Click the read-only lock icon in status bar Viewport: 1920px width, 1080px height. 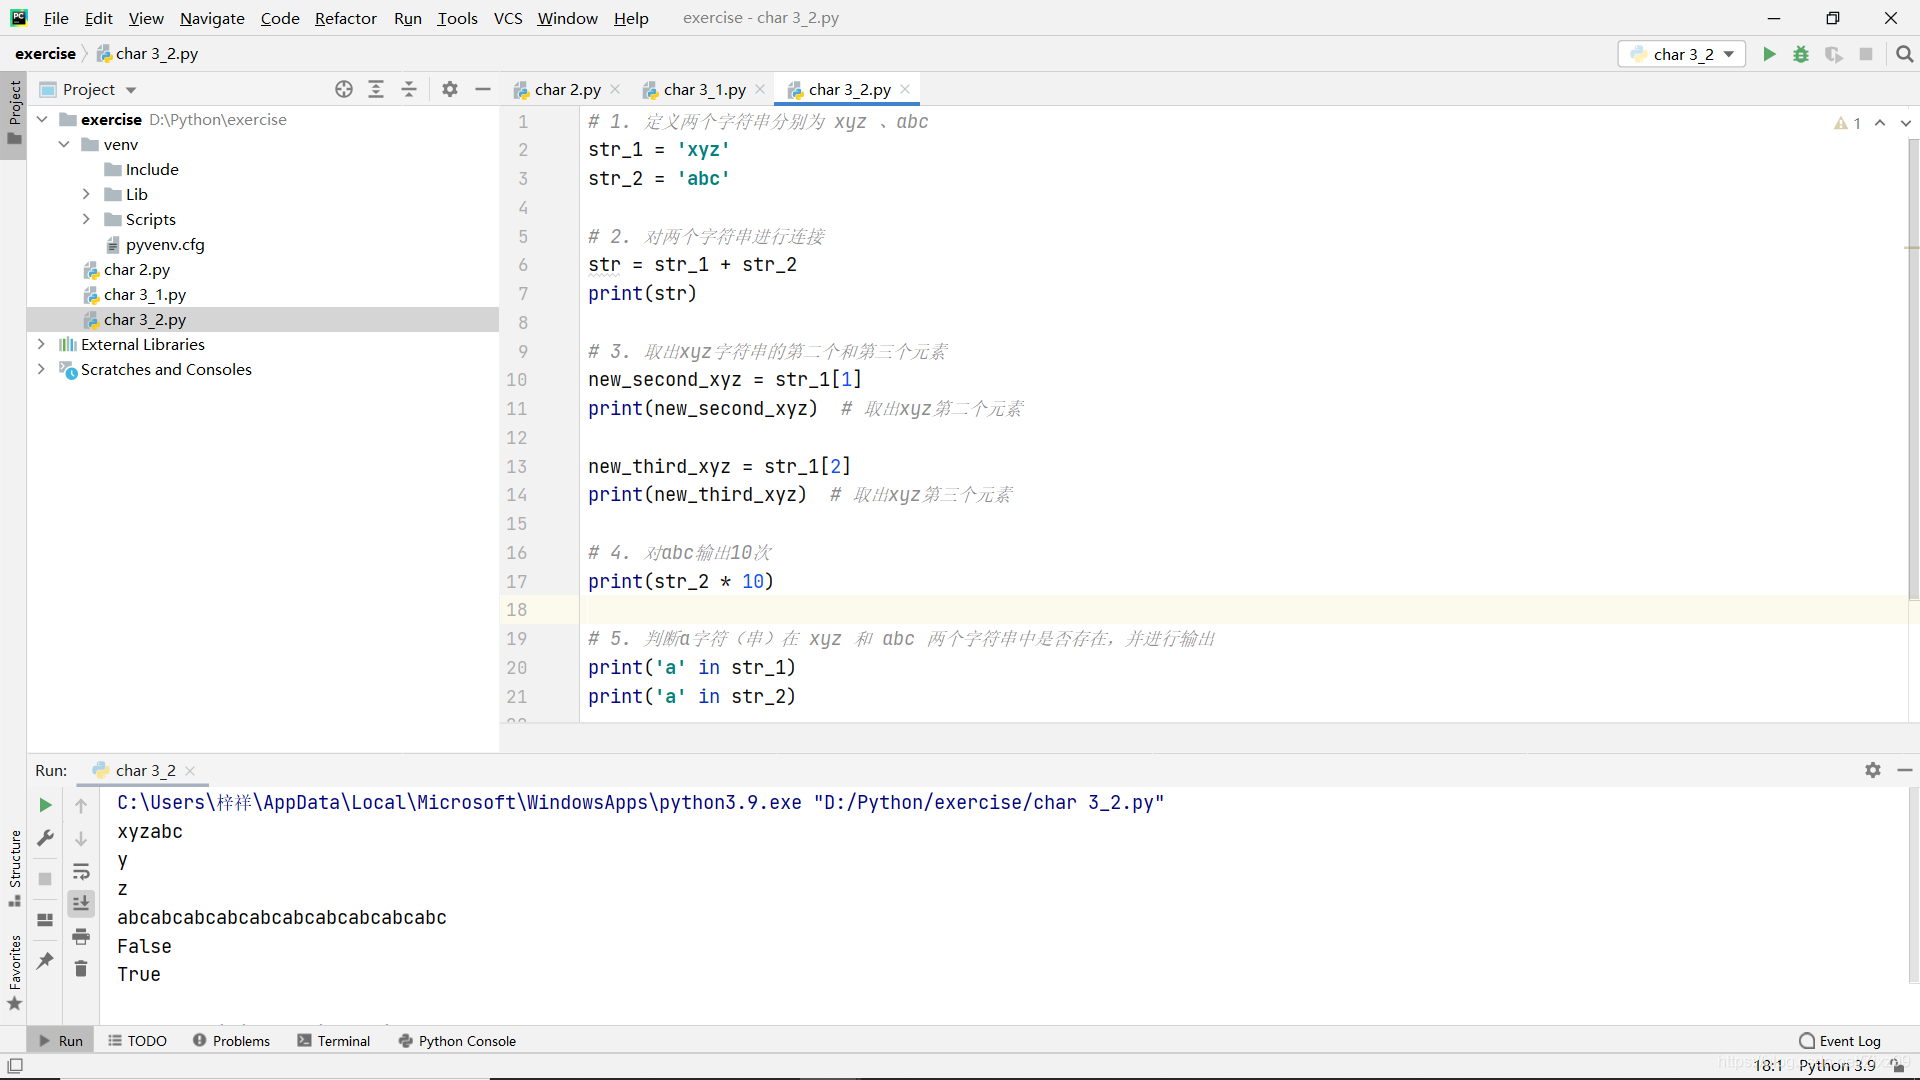(x=1898, y=1066)
